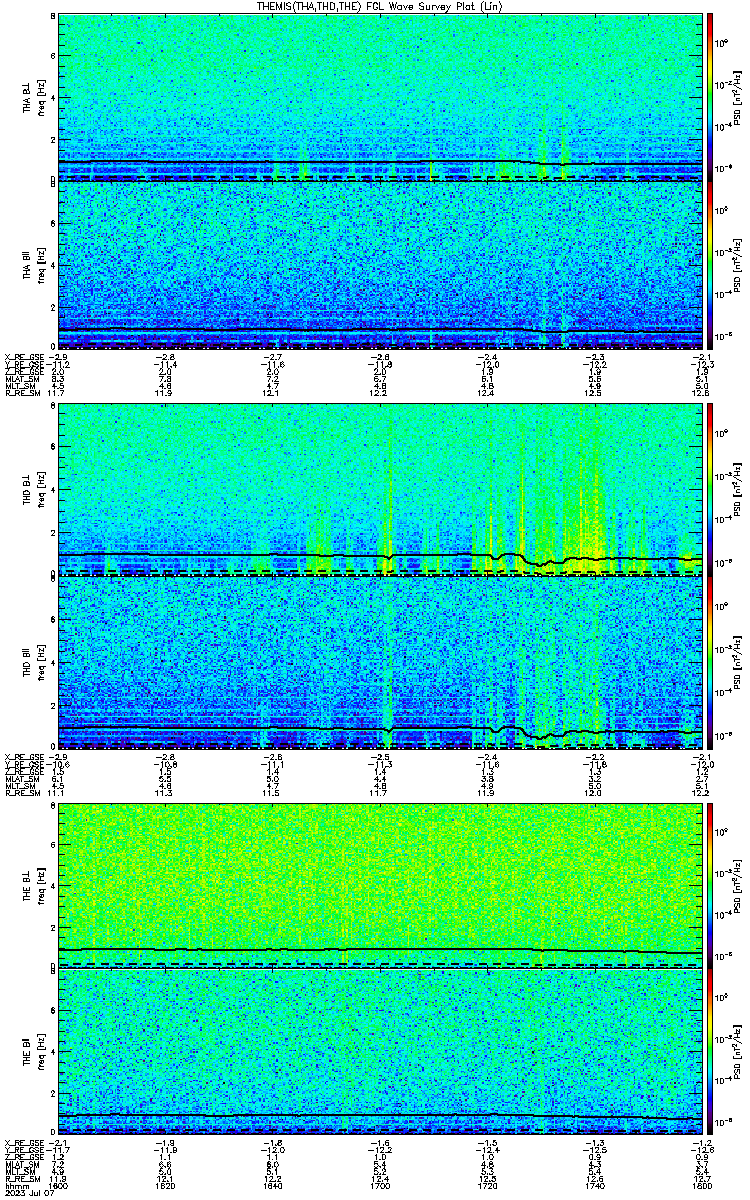750x1200 pixels.
Task: Click the PSD color bar beside THA B-parallel
Action: (711, 265)
